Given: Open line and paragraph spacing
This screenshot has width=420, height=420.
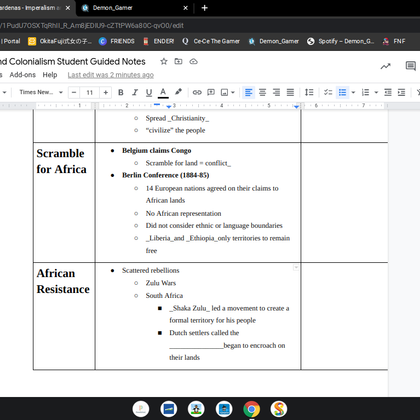Looking at the screenshot, I should coord(309,92).
